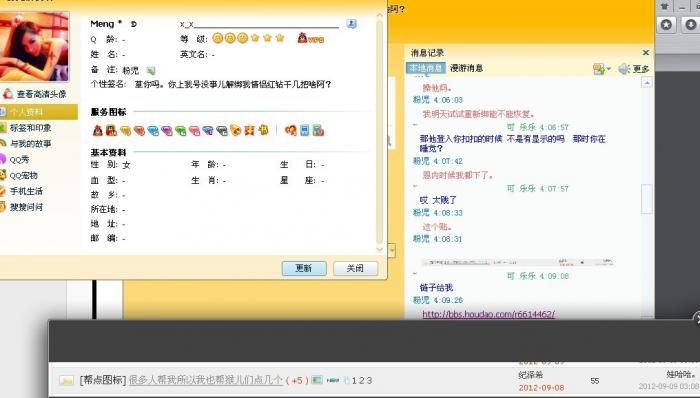Go to page 3 of forum thread
Viewport: 700px width, 398px height.
tap(369, 381)
